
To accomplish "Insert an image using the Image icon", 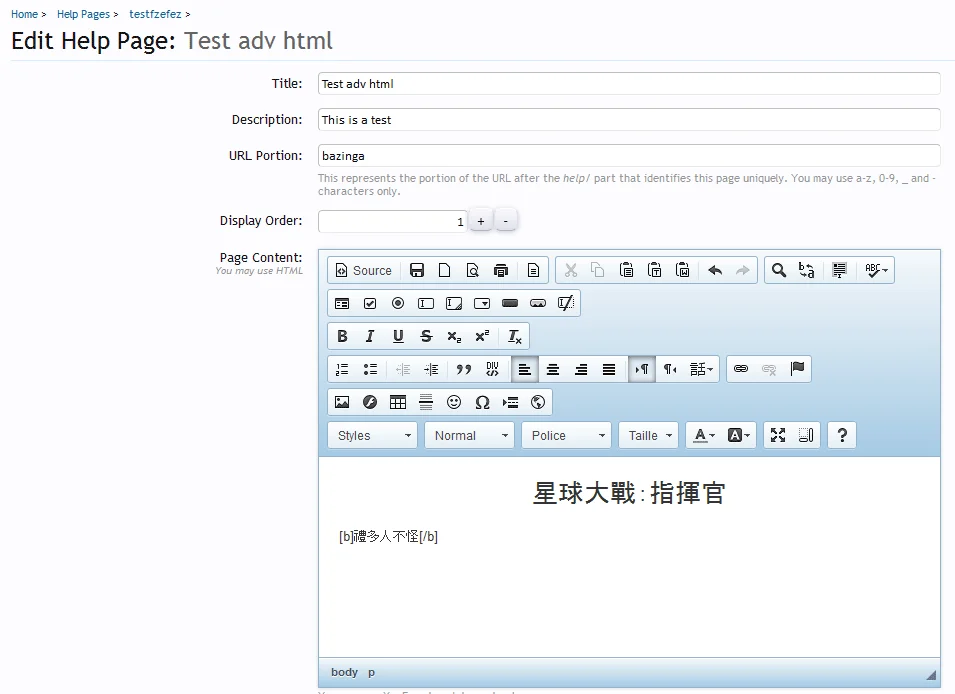I will tap(342, 402).
